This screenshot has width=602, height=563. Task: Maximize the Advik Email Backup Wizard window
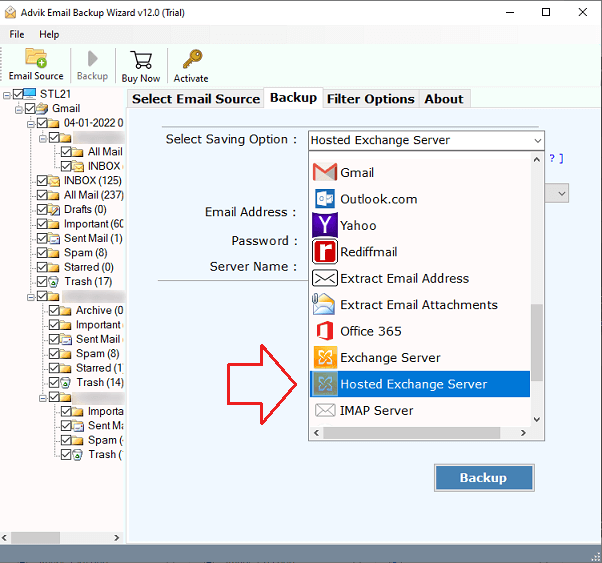click(546, 12)
